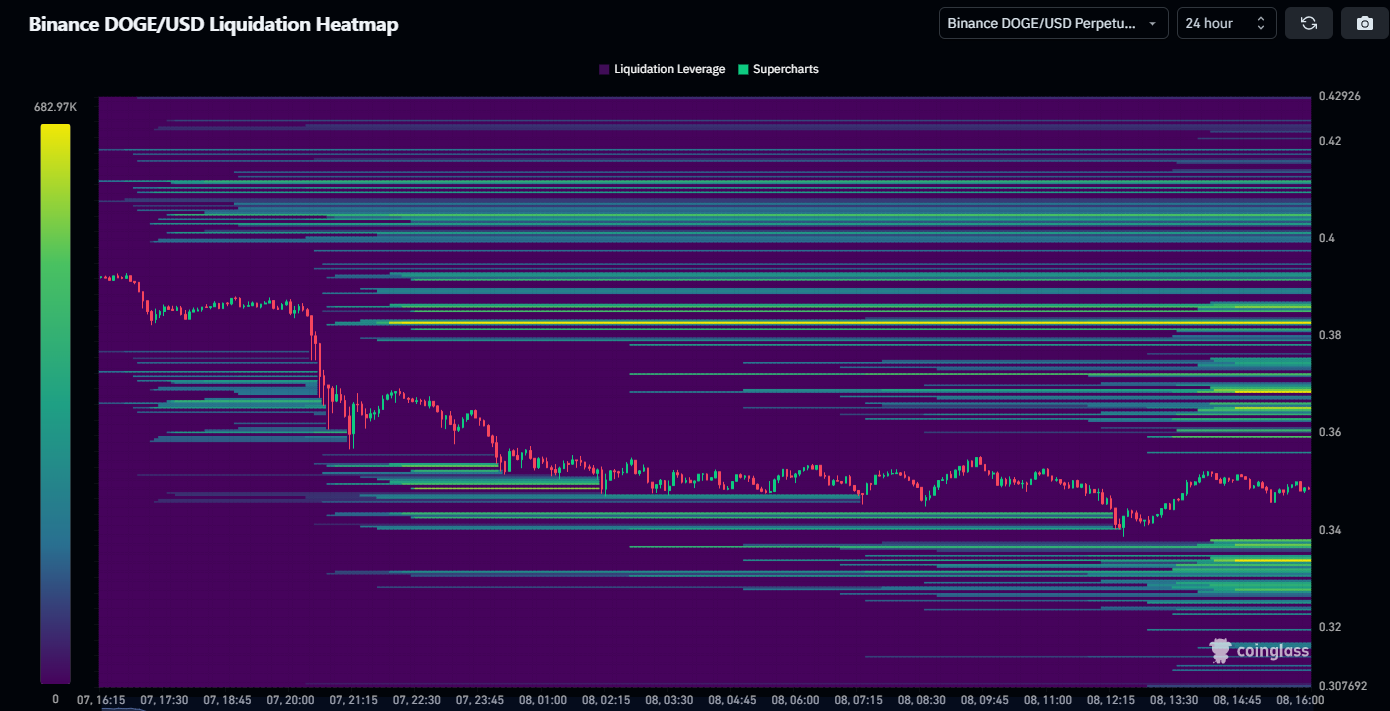Click the 0.34 price axis label
The width and height of the screenshot is (1390, 711).
pyautogui.click(x=1329, y=530)
